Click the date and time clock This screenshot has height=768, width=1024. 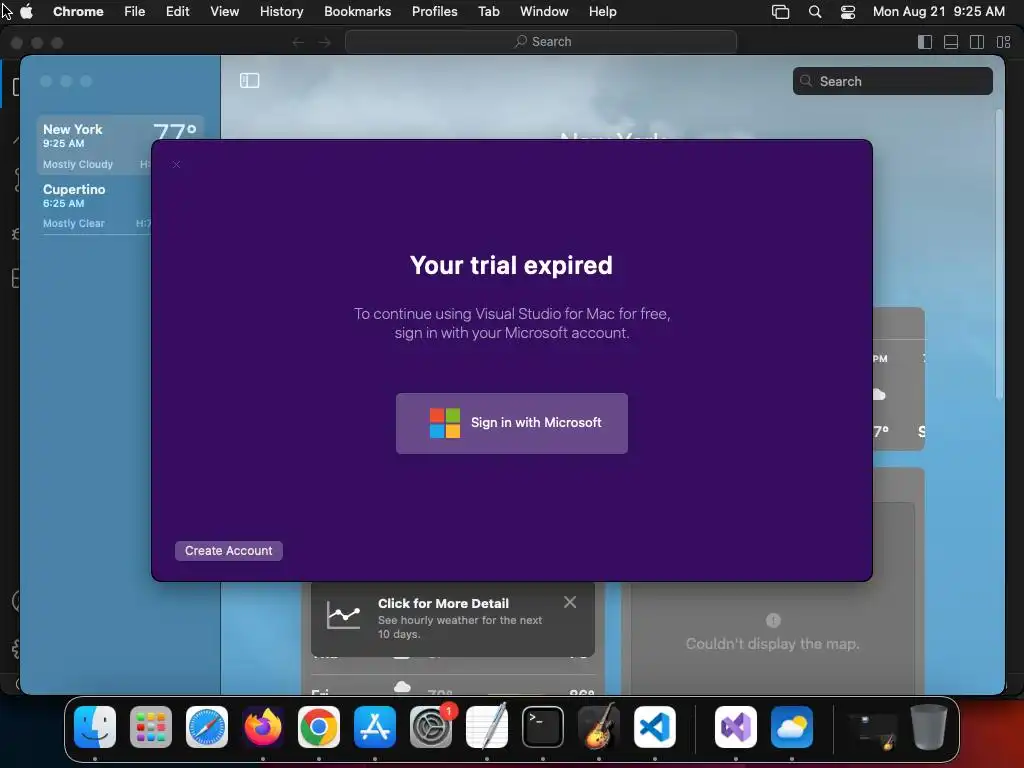tap(938, 11)
